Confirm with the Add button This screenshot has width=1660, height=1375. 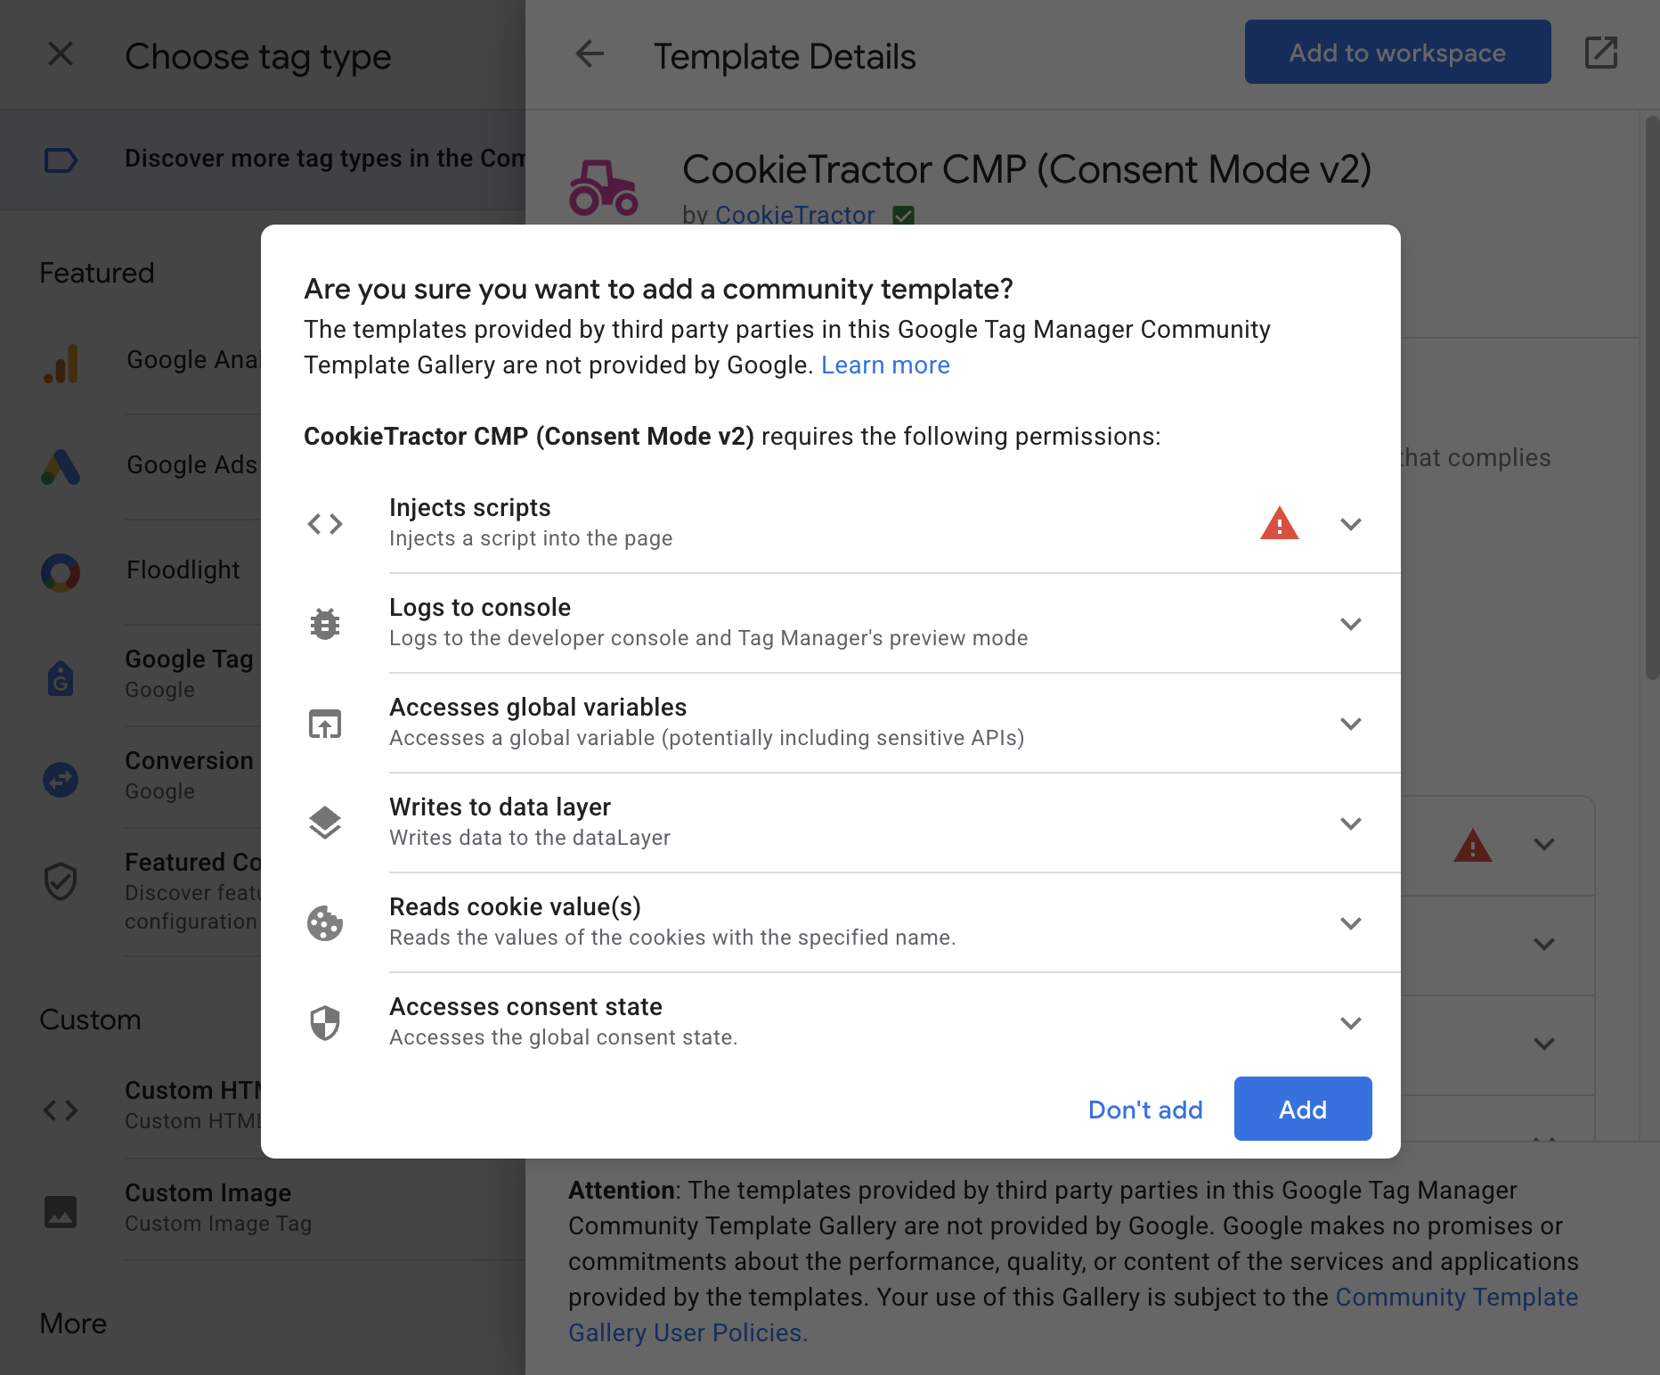(1302, 1109)
